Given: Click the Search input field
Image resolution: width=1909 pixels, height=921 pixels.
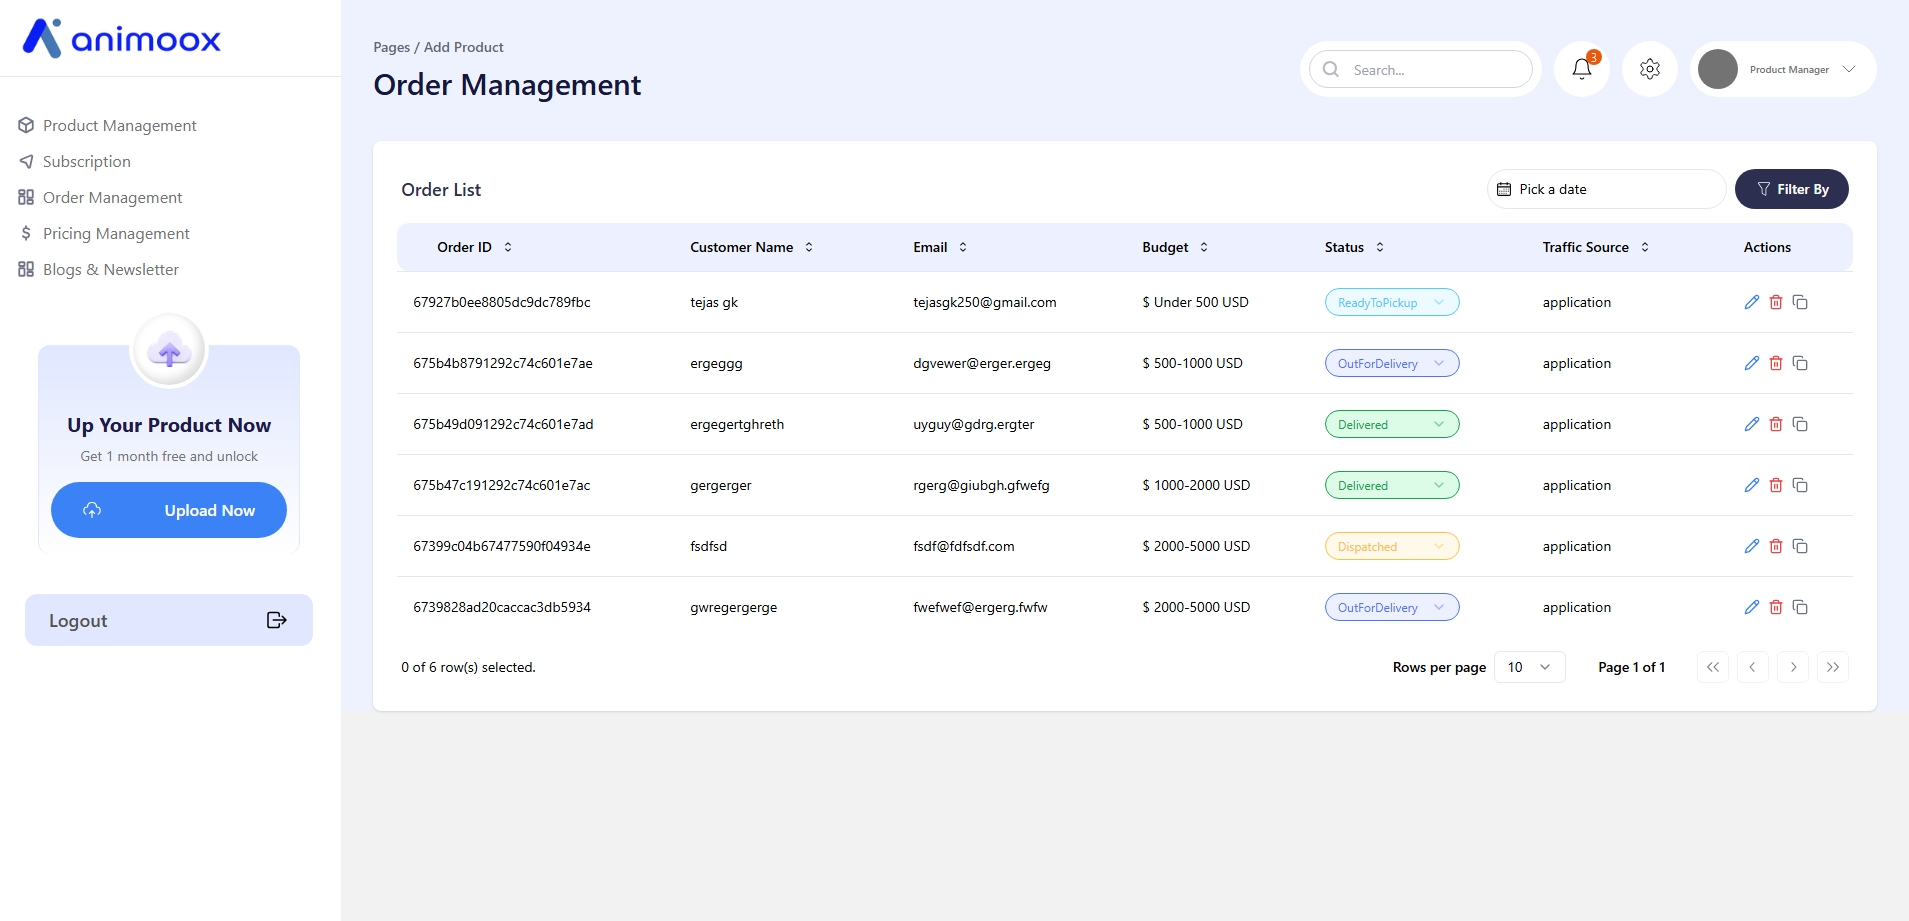Looking at the screenshot, I should coord(1421,69).
